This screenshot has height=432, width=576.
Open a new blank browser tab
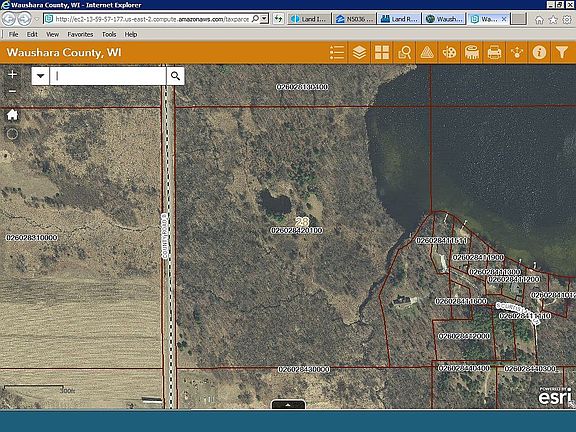coord(519,19)
